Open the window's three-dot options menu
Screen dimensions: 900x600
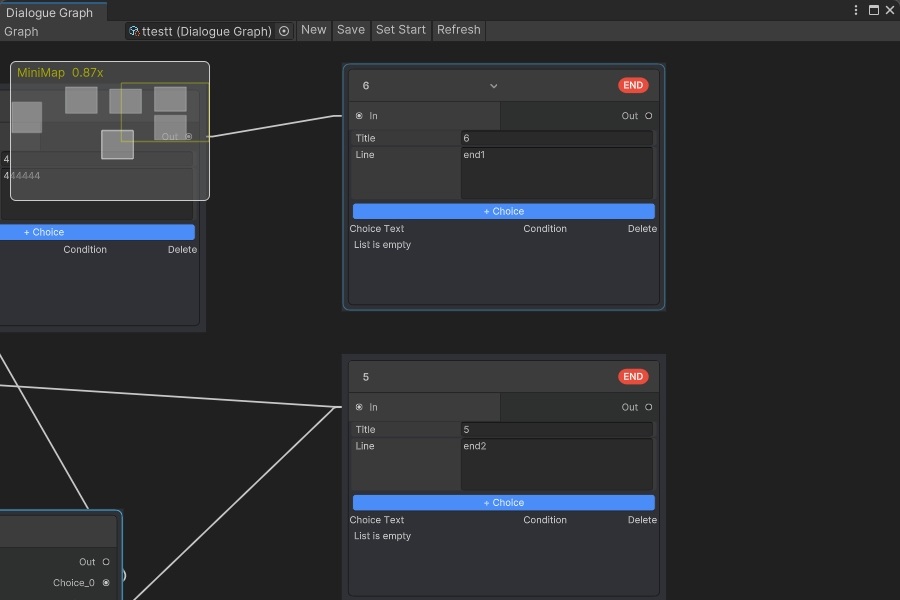coord(856,10)
